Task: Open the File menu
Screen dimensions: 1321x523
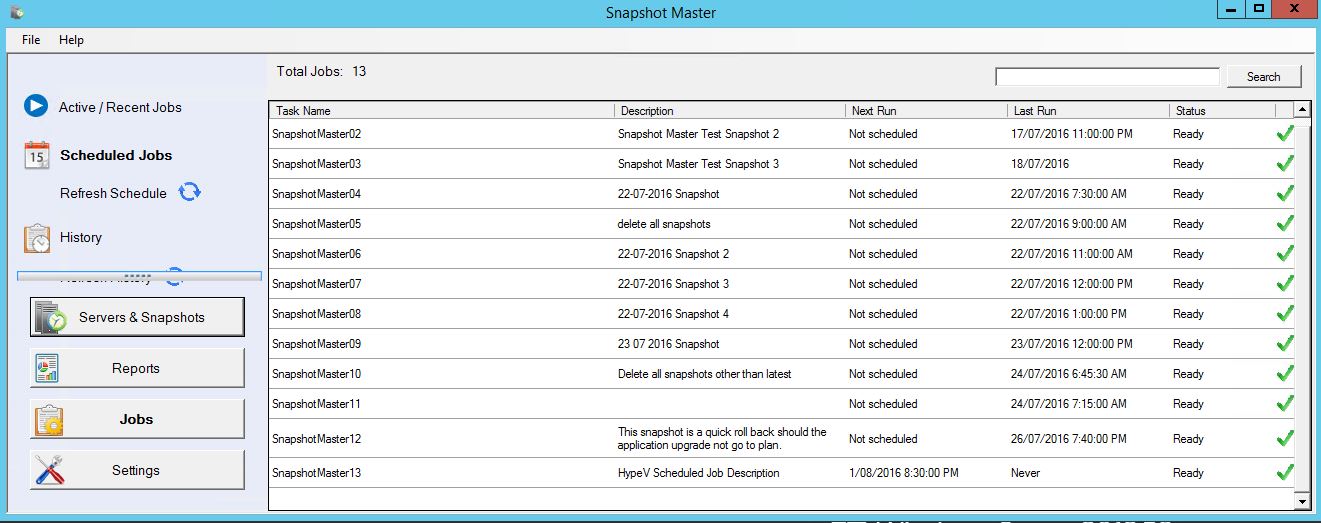Action: click(31, 40)
